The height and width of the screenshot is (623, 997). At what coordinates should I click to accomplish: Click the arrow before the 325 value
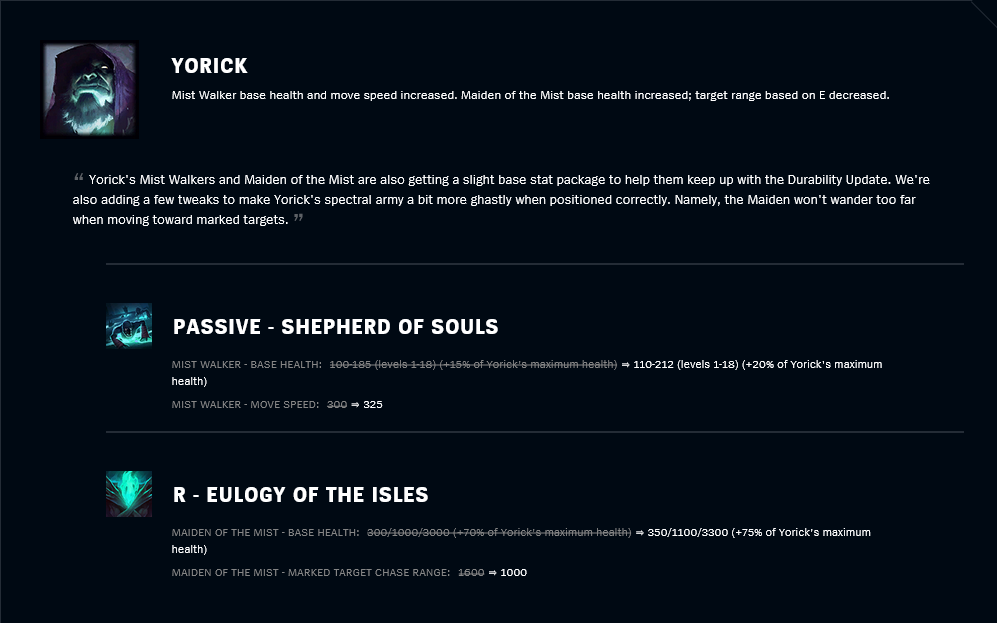click(355, 404)
